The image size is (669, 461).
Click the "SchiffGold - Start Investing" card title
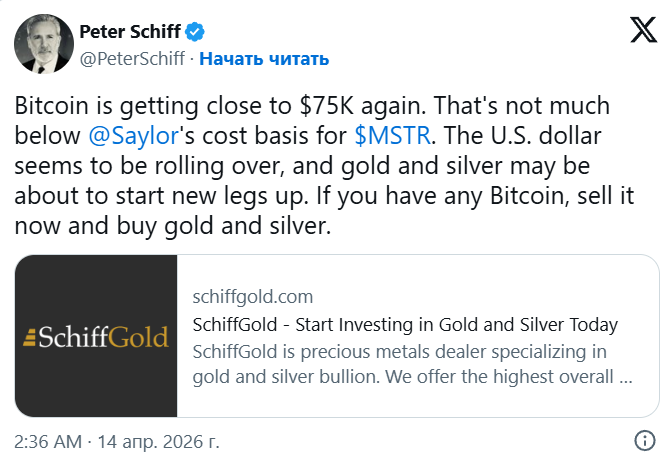coord(403,324)
